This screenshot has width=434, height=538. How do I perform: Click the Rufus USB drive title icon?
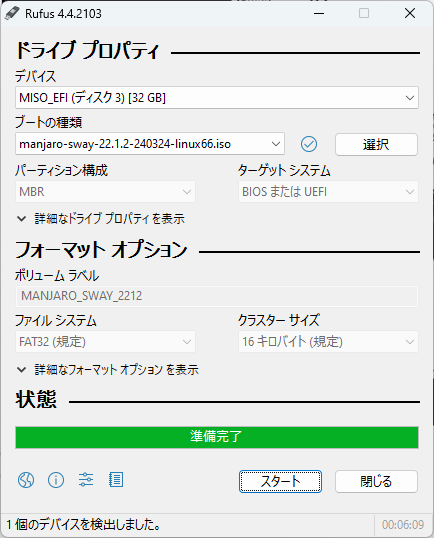(12, 14)
